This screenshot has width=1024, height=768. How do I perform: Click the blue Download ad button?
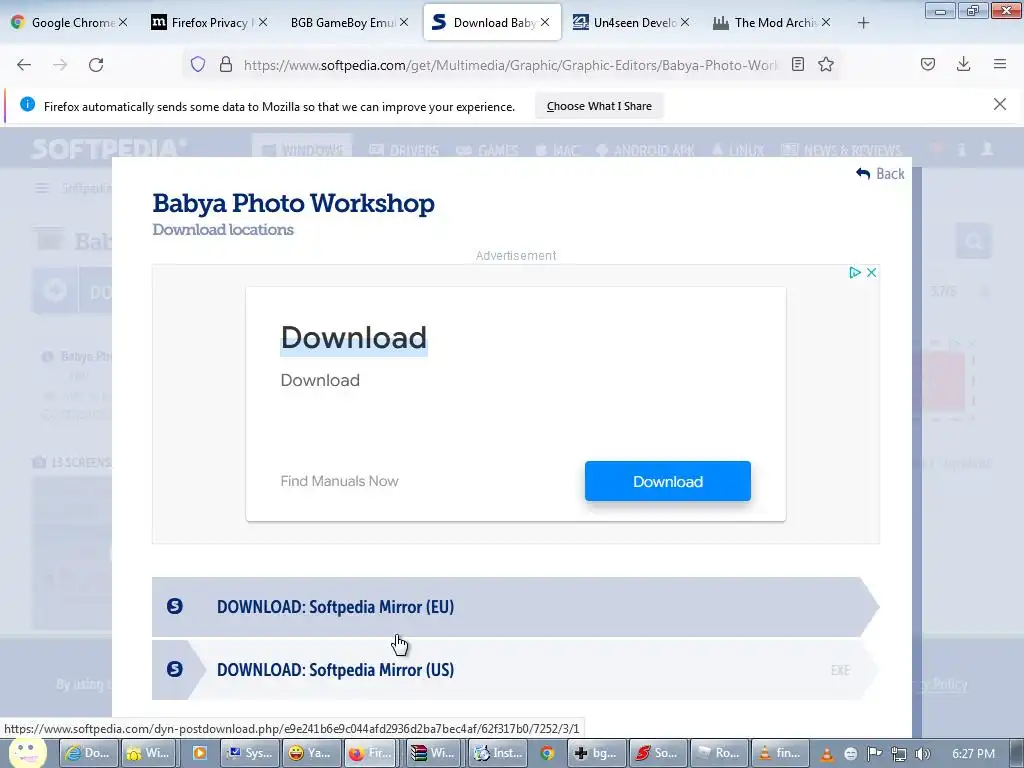coord(667,481)
